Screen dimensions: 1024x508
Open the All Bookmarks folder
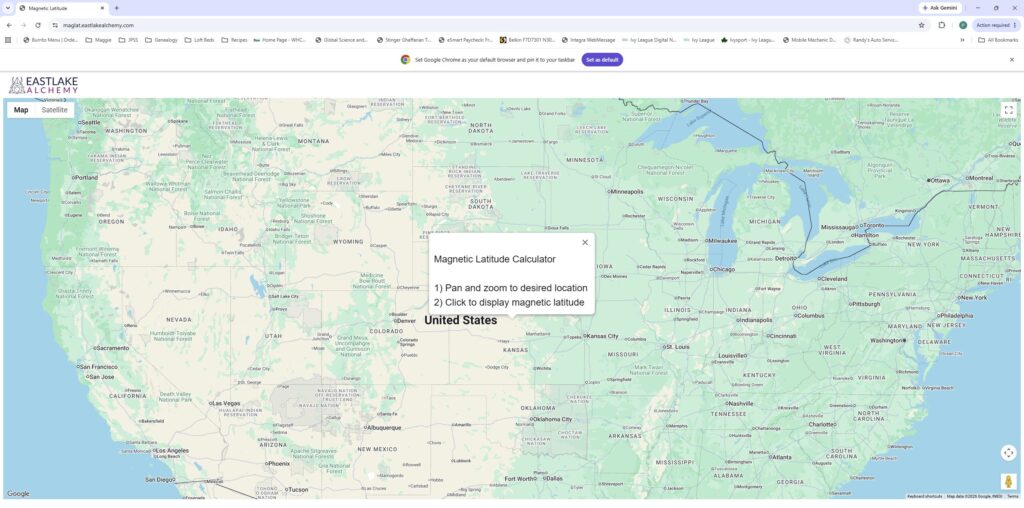click(x=998, y=40)
